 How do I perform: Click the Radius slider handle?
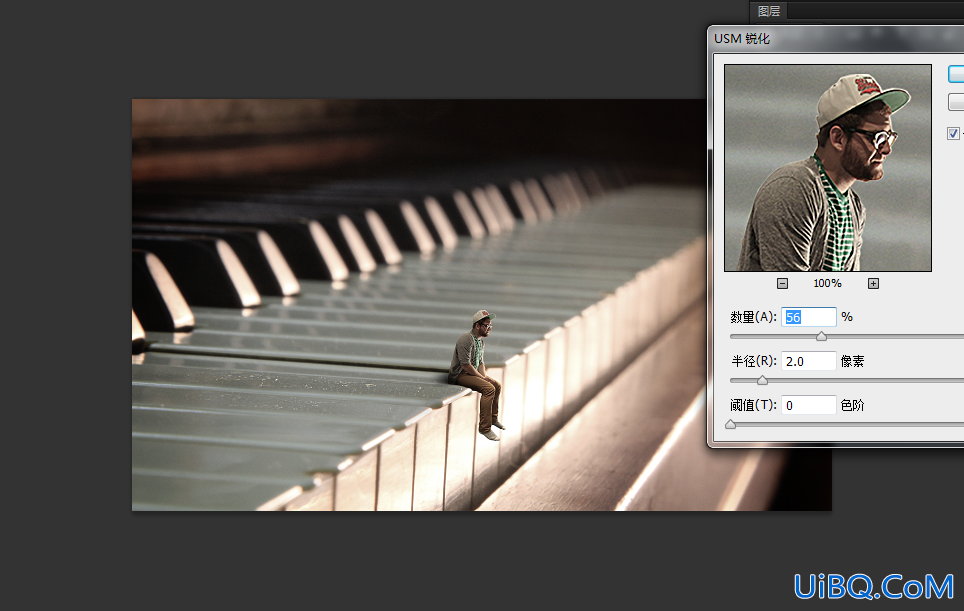pyautogui.click(x=762, y=380)
